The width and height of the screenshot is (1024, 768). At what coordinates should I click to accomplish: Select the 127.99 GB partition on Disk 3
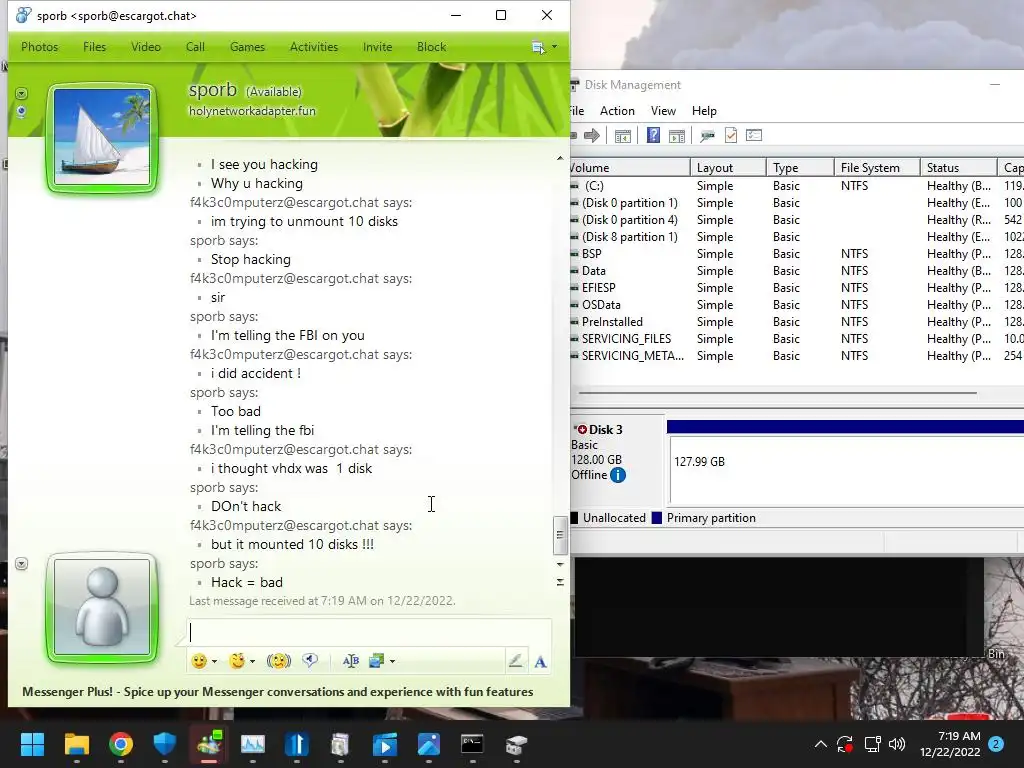(x=847, y=470)
